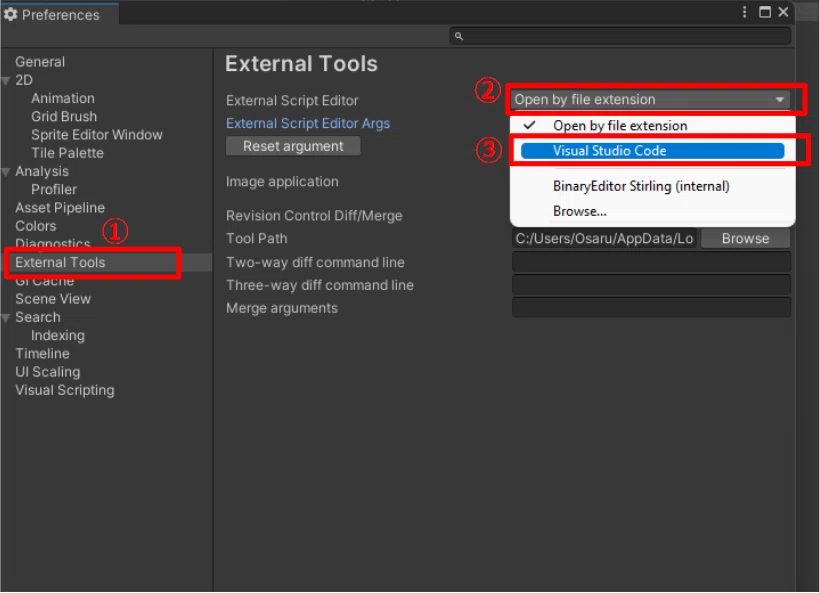Open Timeline preferences
This screenshot has width=819, height=593.
[x=42, y=354]
